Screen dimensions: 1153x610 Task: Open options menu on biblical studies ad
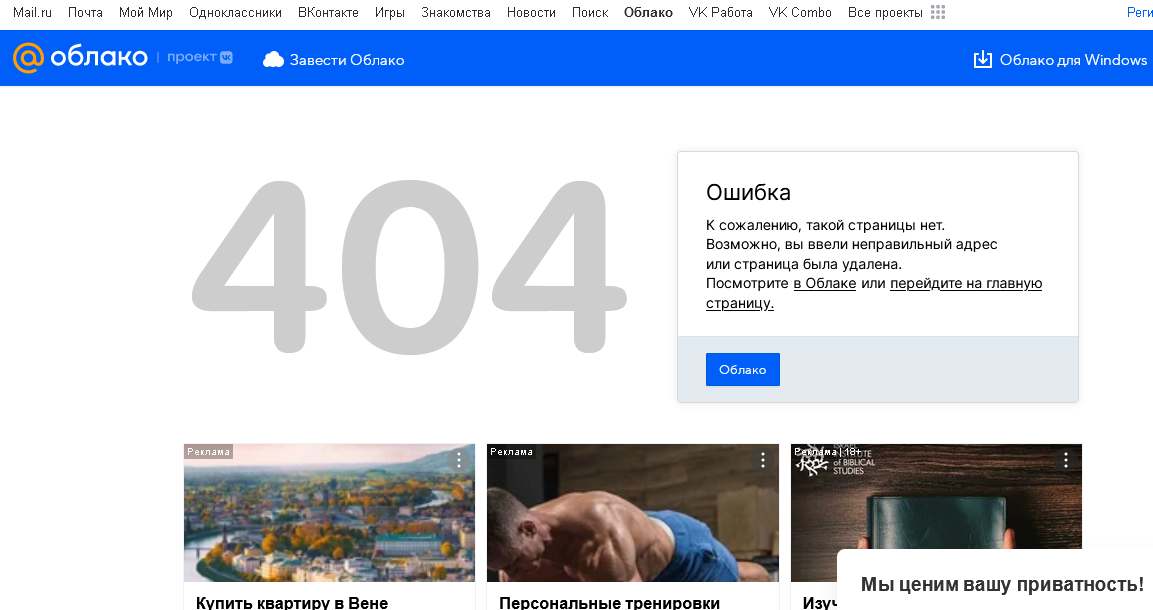[1065, 460]
